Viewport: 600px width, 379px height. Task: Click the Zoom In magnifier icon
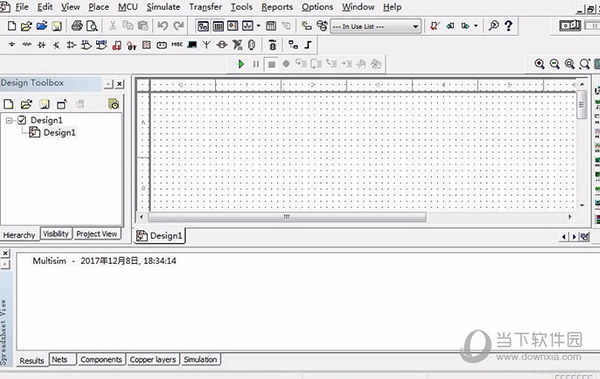[x=540, y=64]
